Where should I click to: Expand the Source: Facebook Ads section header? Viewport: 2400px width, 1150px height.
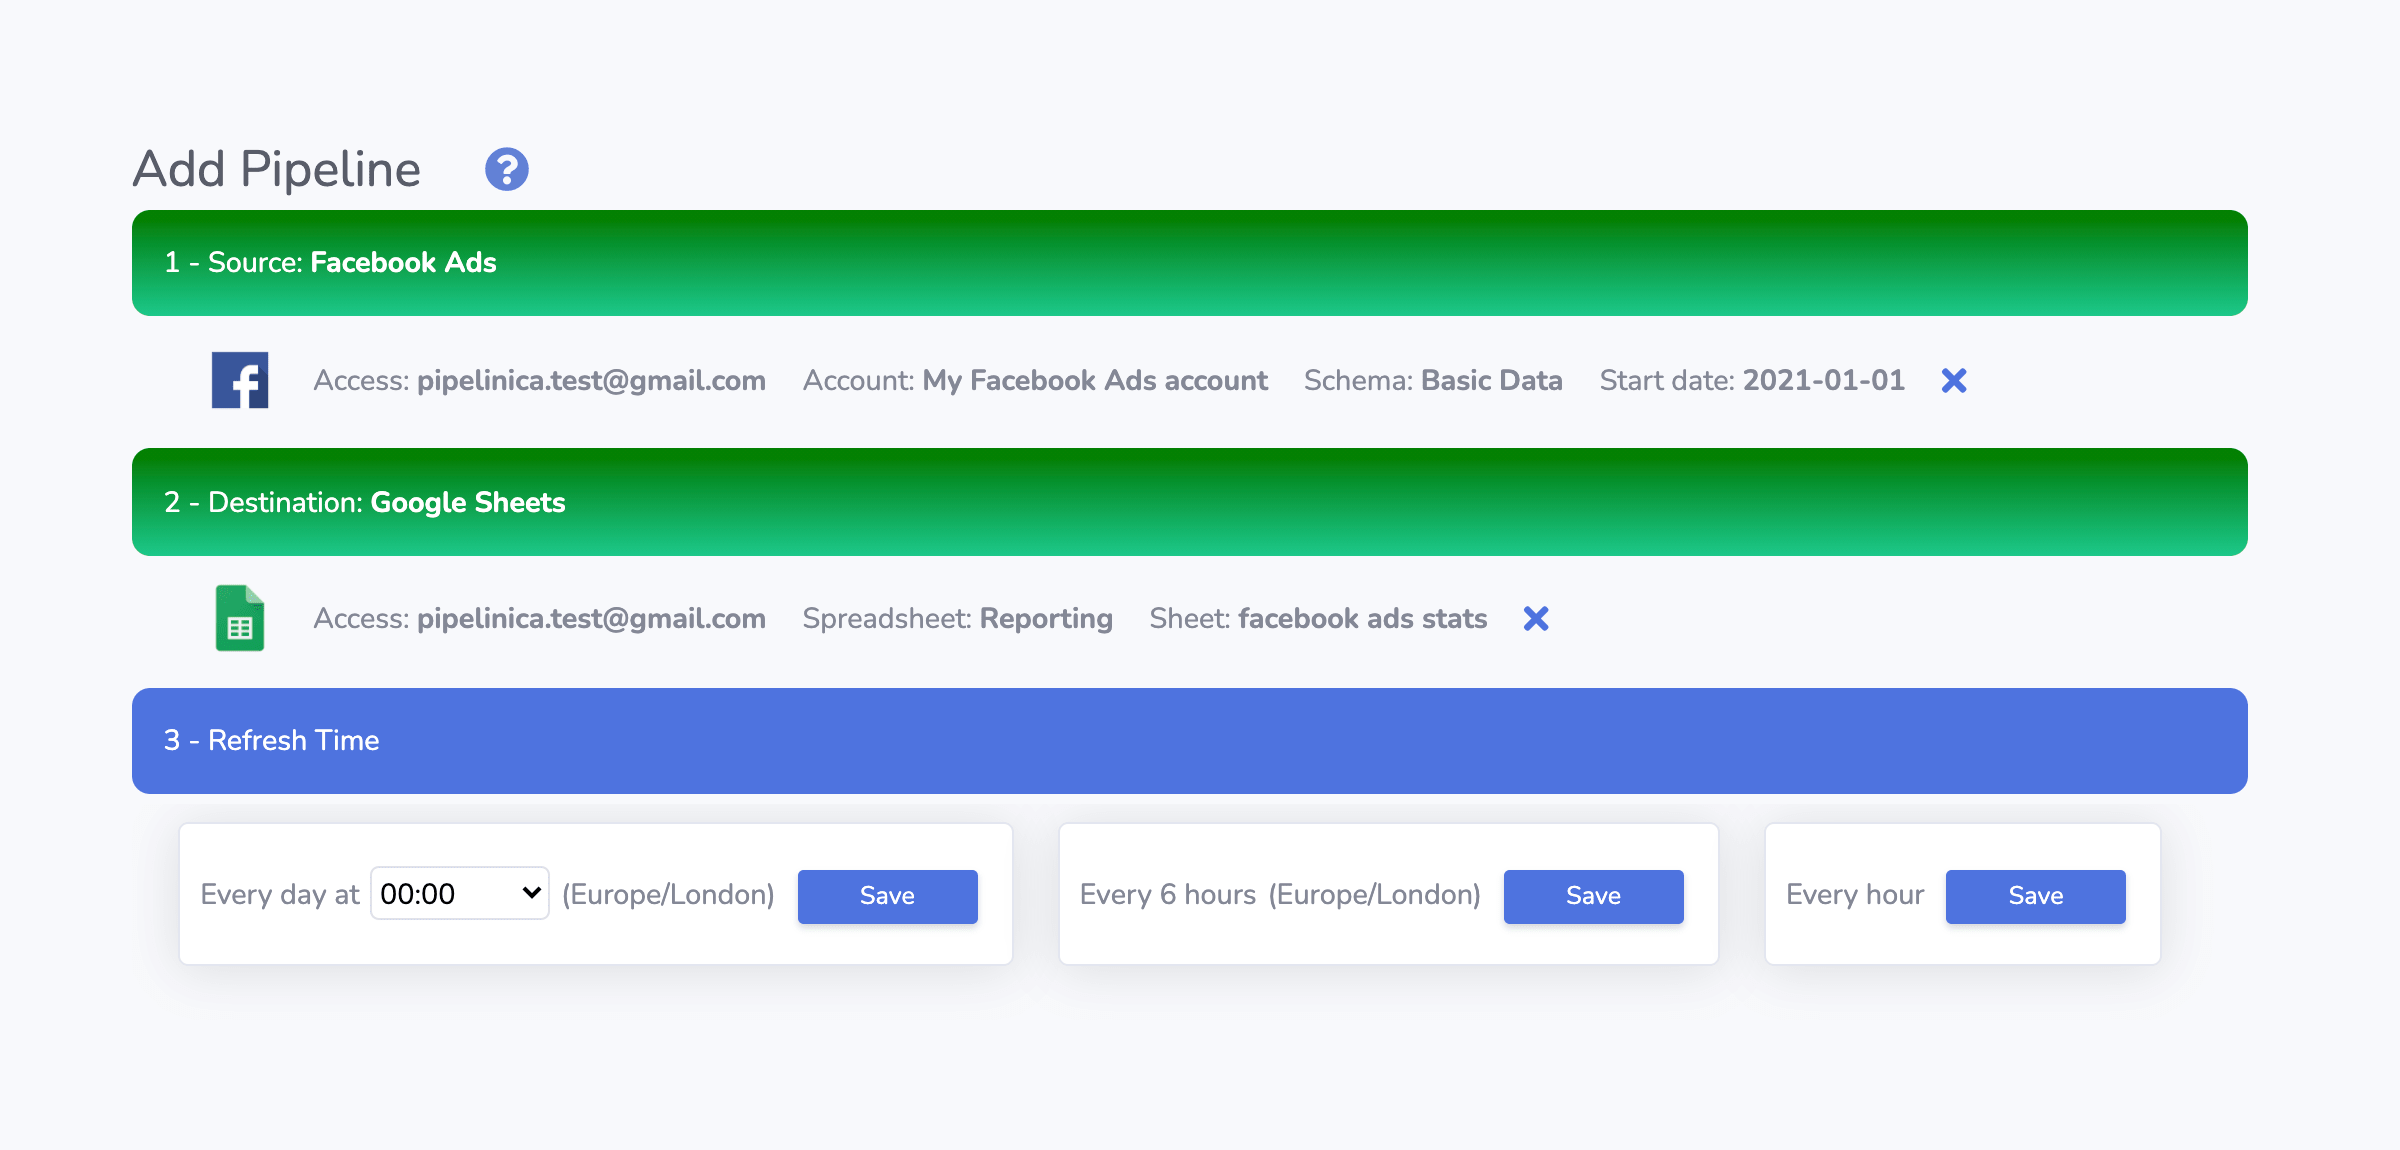click(1189, 263)
